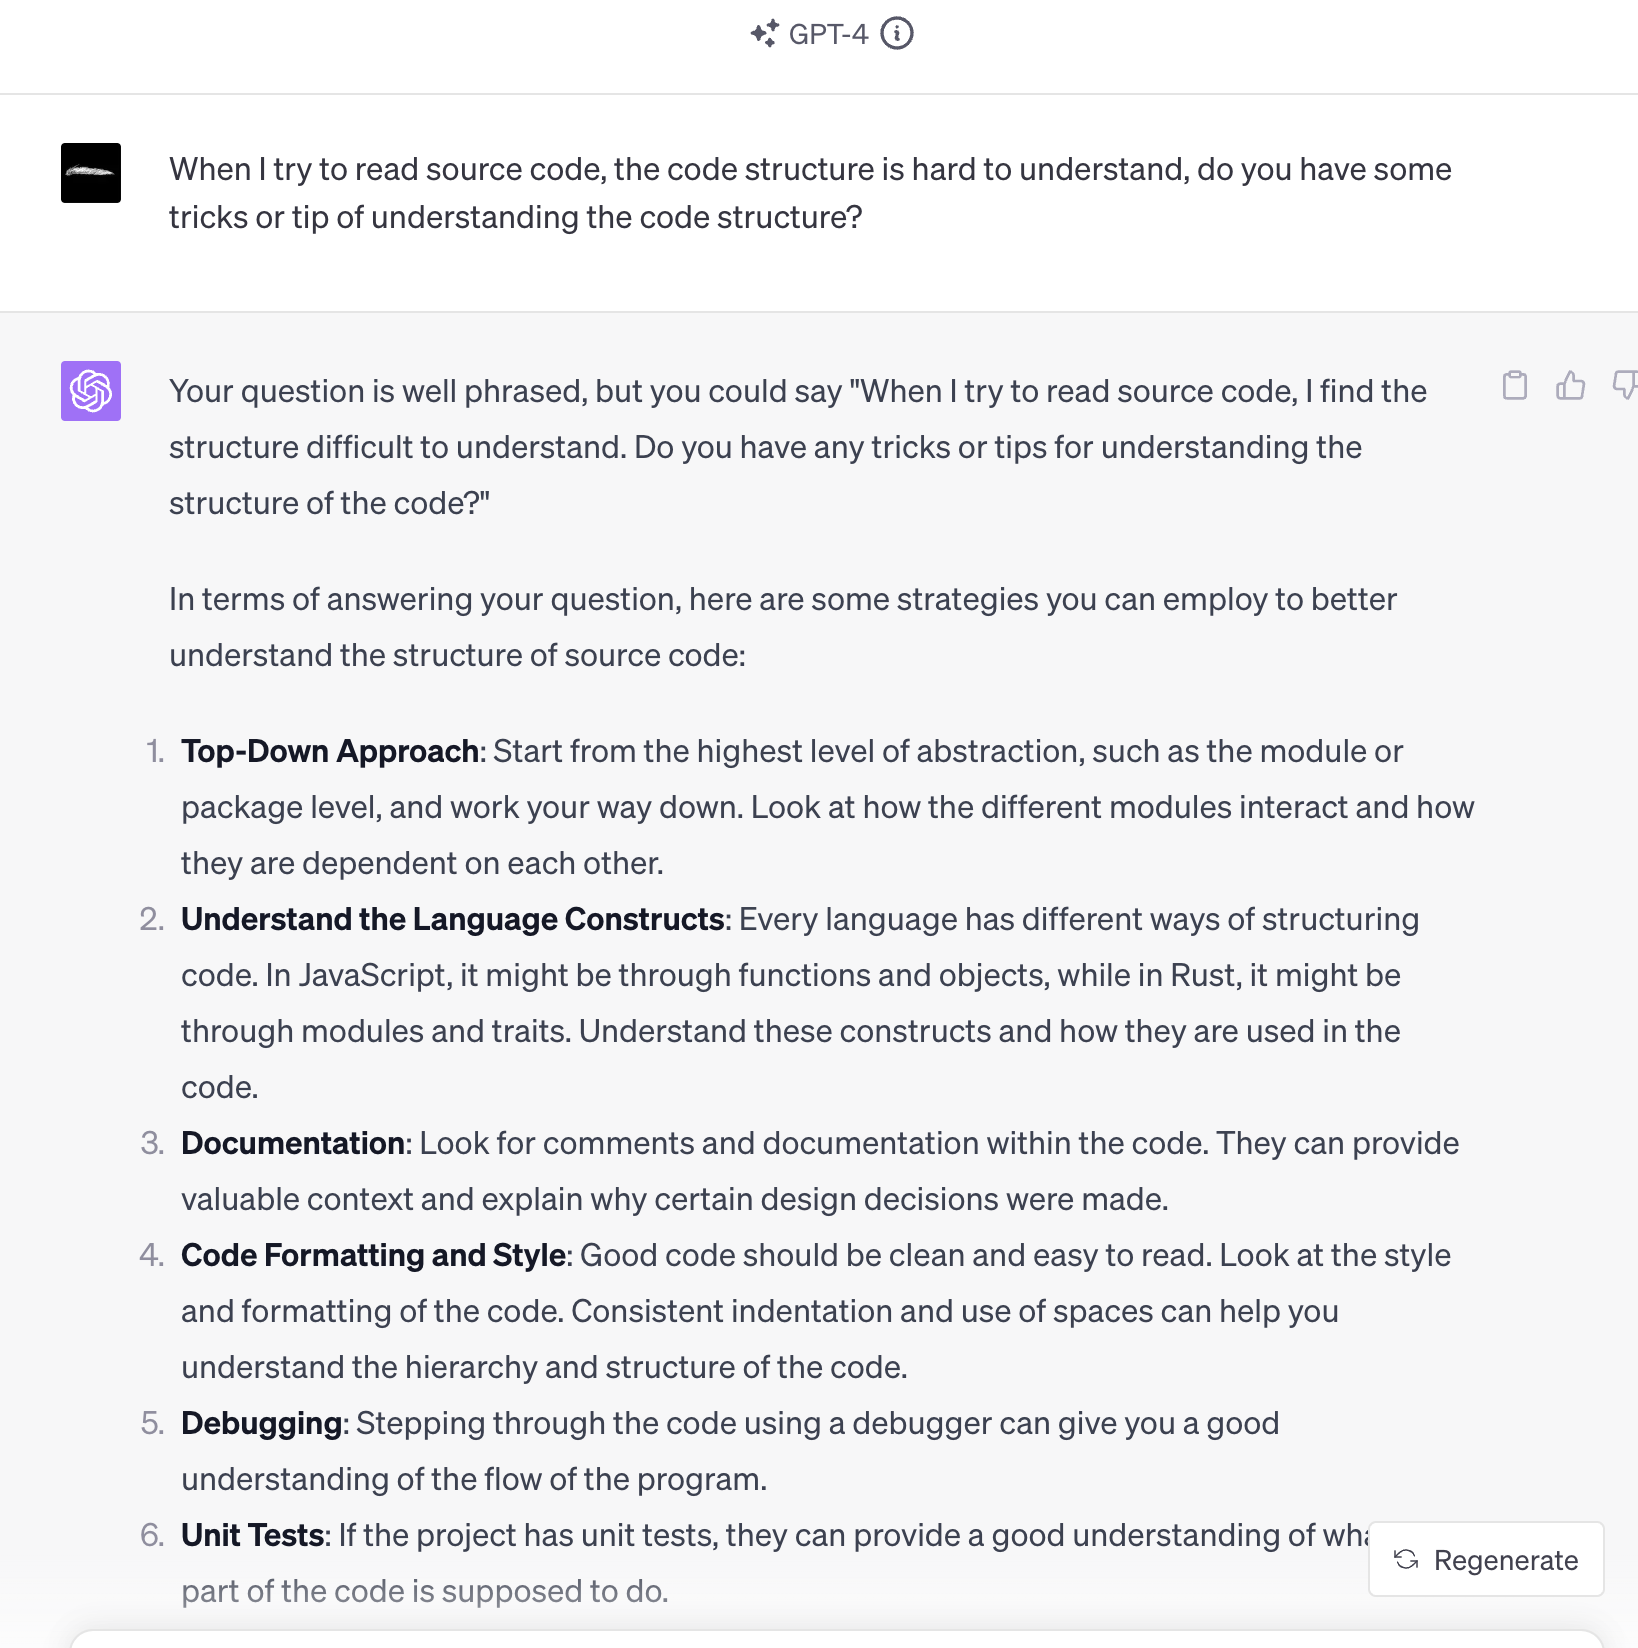Screen dimensions: 1638x1648
Task: Give the response a thumbs up
Action: 1570,385
